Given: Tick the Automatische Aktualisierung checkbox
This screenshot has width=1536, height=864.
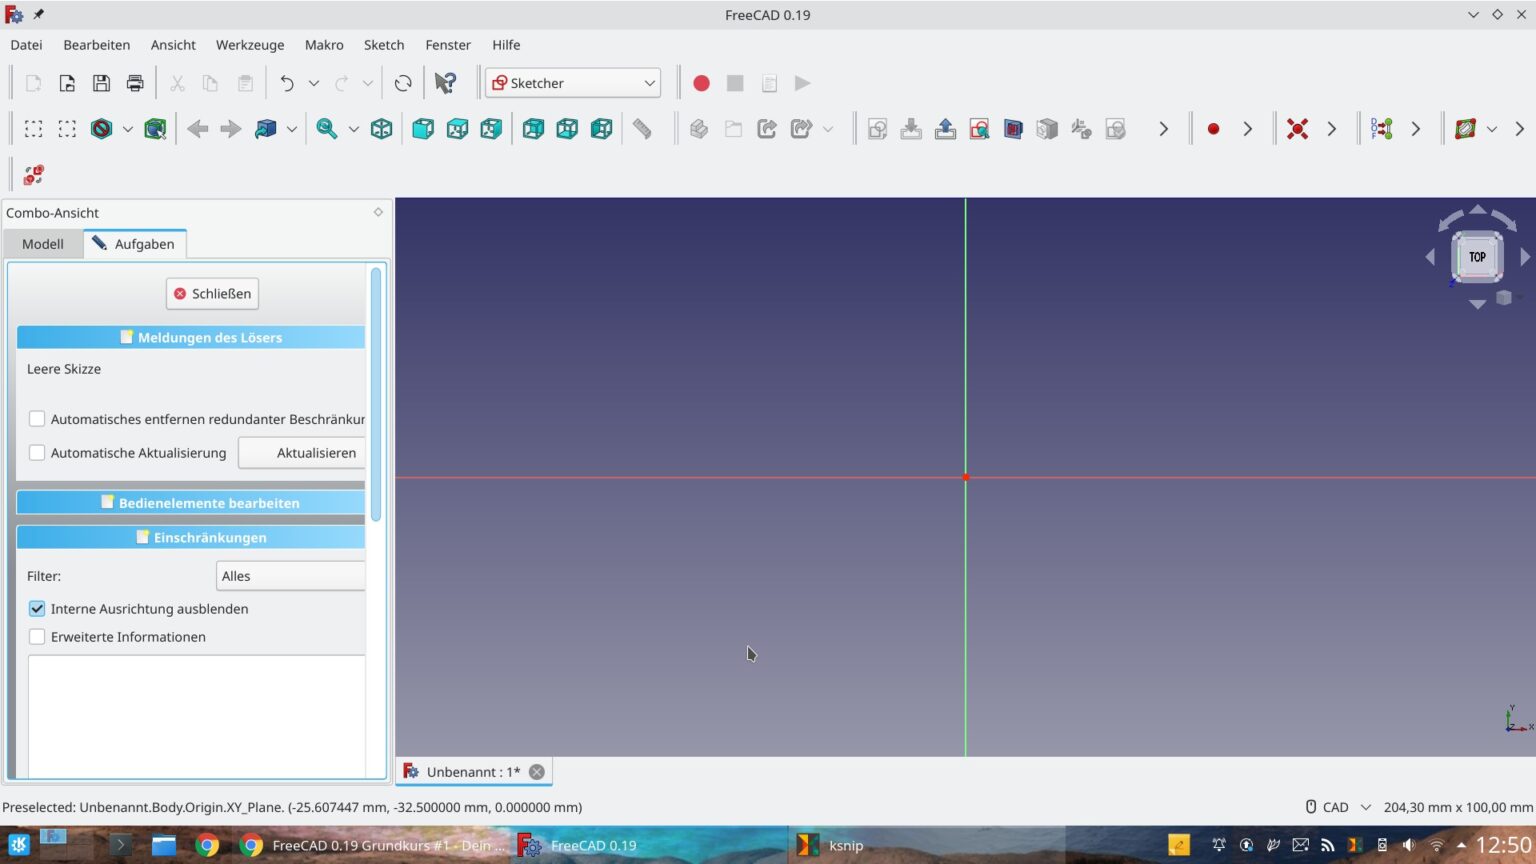Looking at the screenshot, I should coord(37,453).
